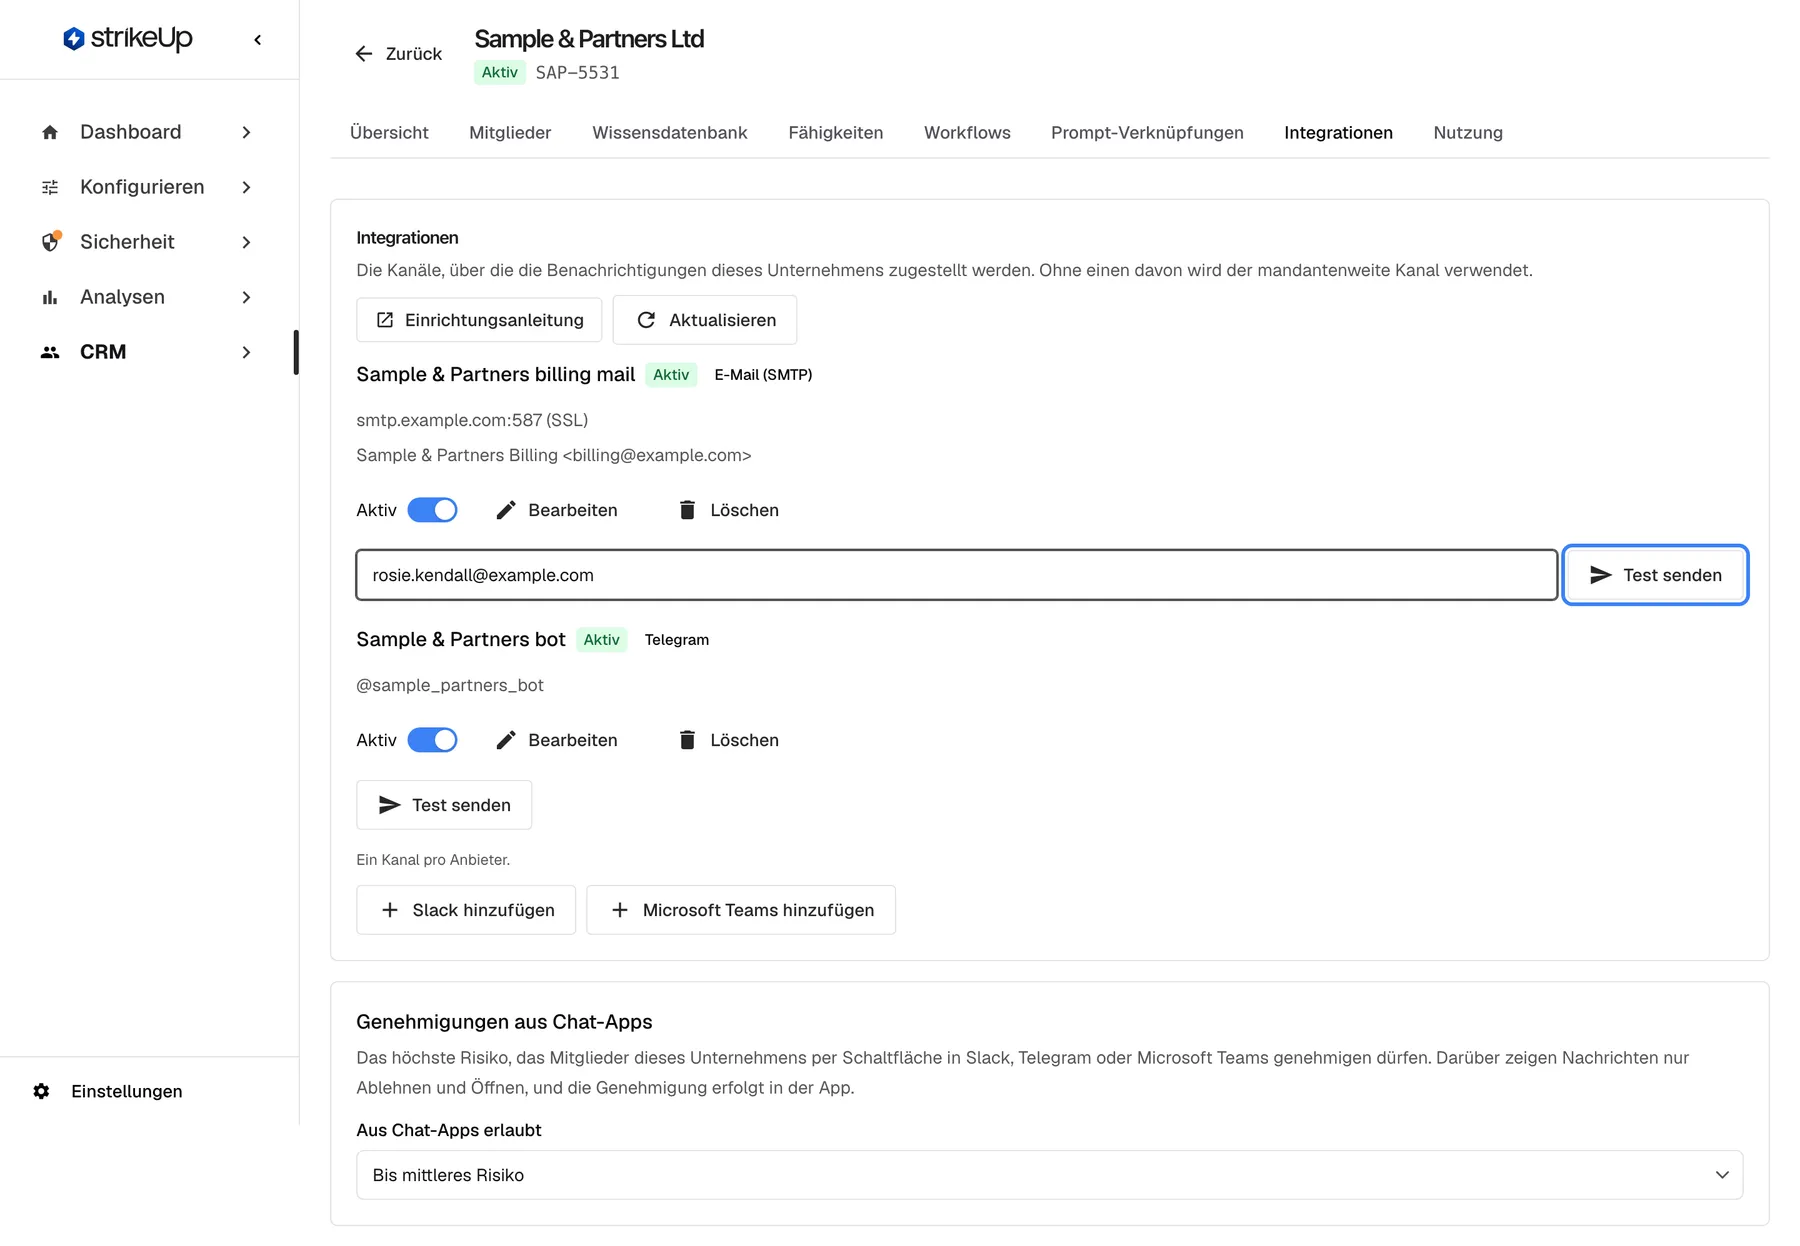Expand the Sicherheit menu chevron
Viewport: 1800px width, 1246px height.
246,242
